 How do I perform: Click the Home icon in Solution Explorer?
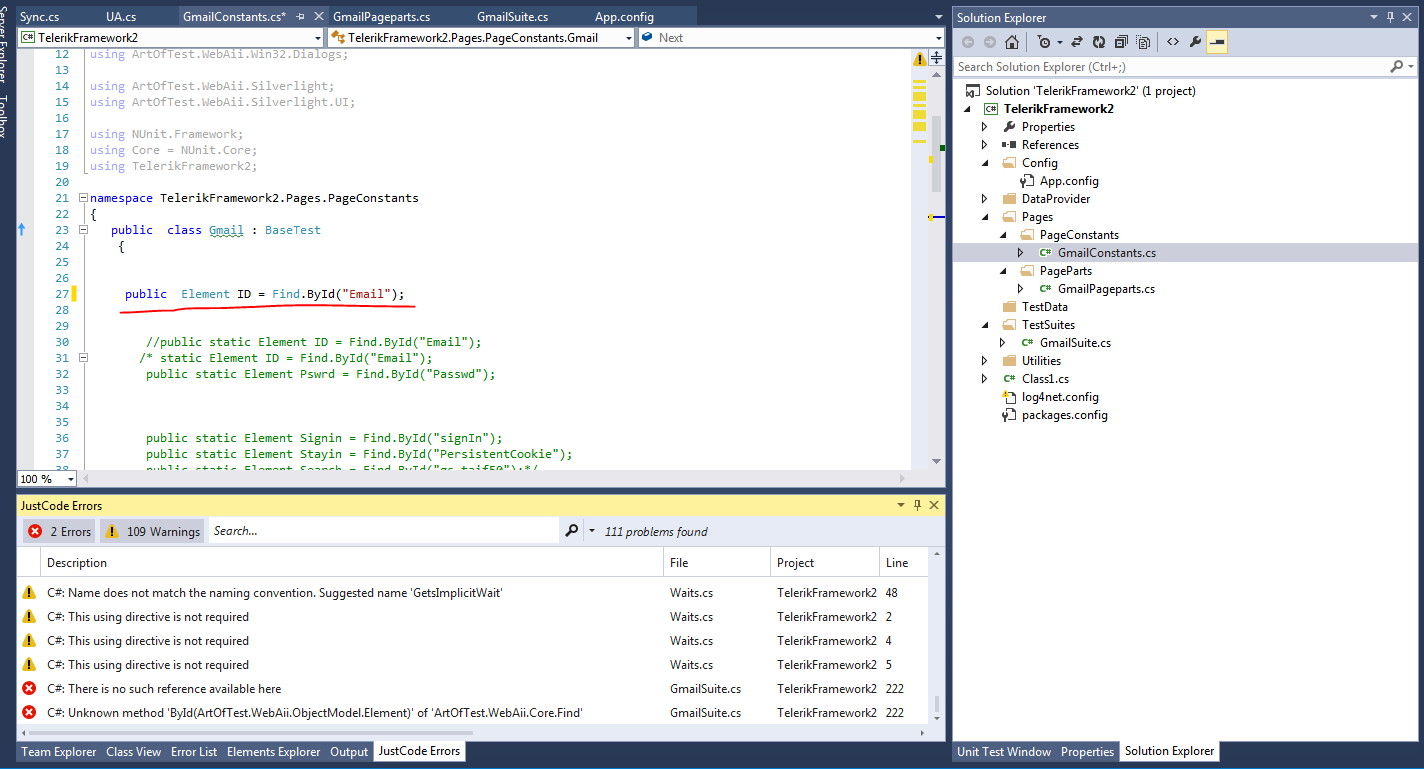point(1012,42)
